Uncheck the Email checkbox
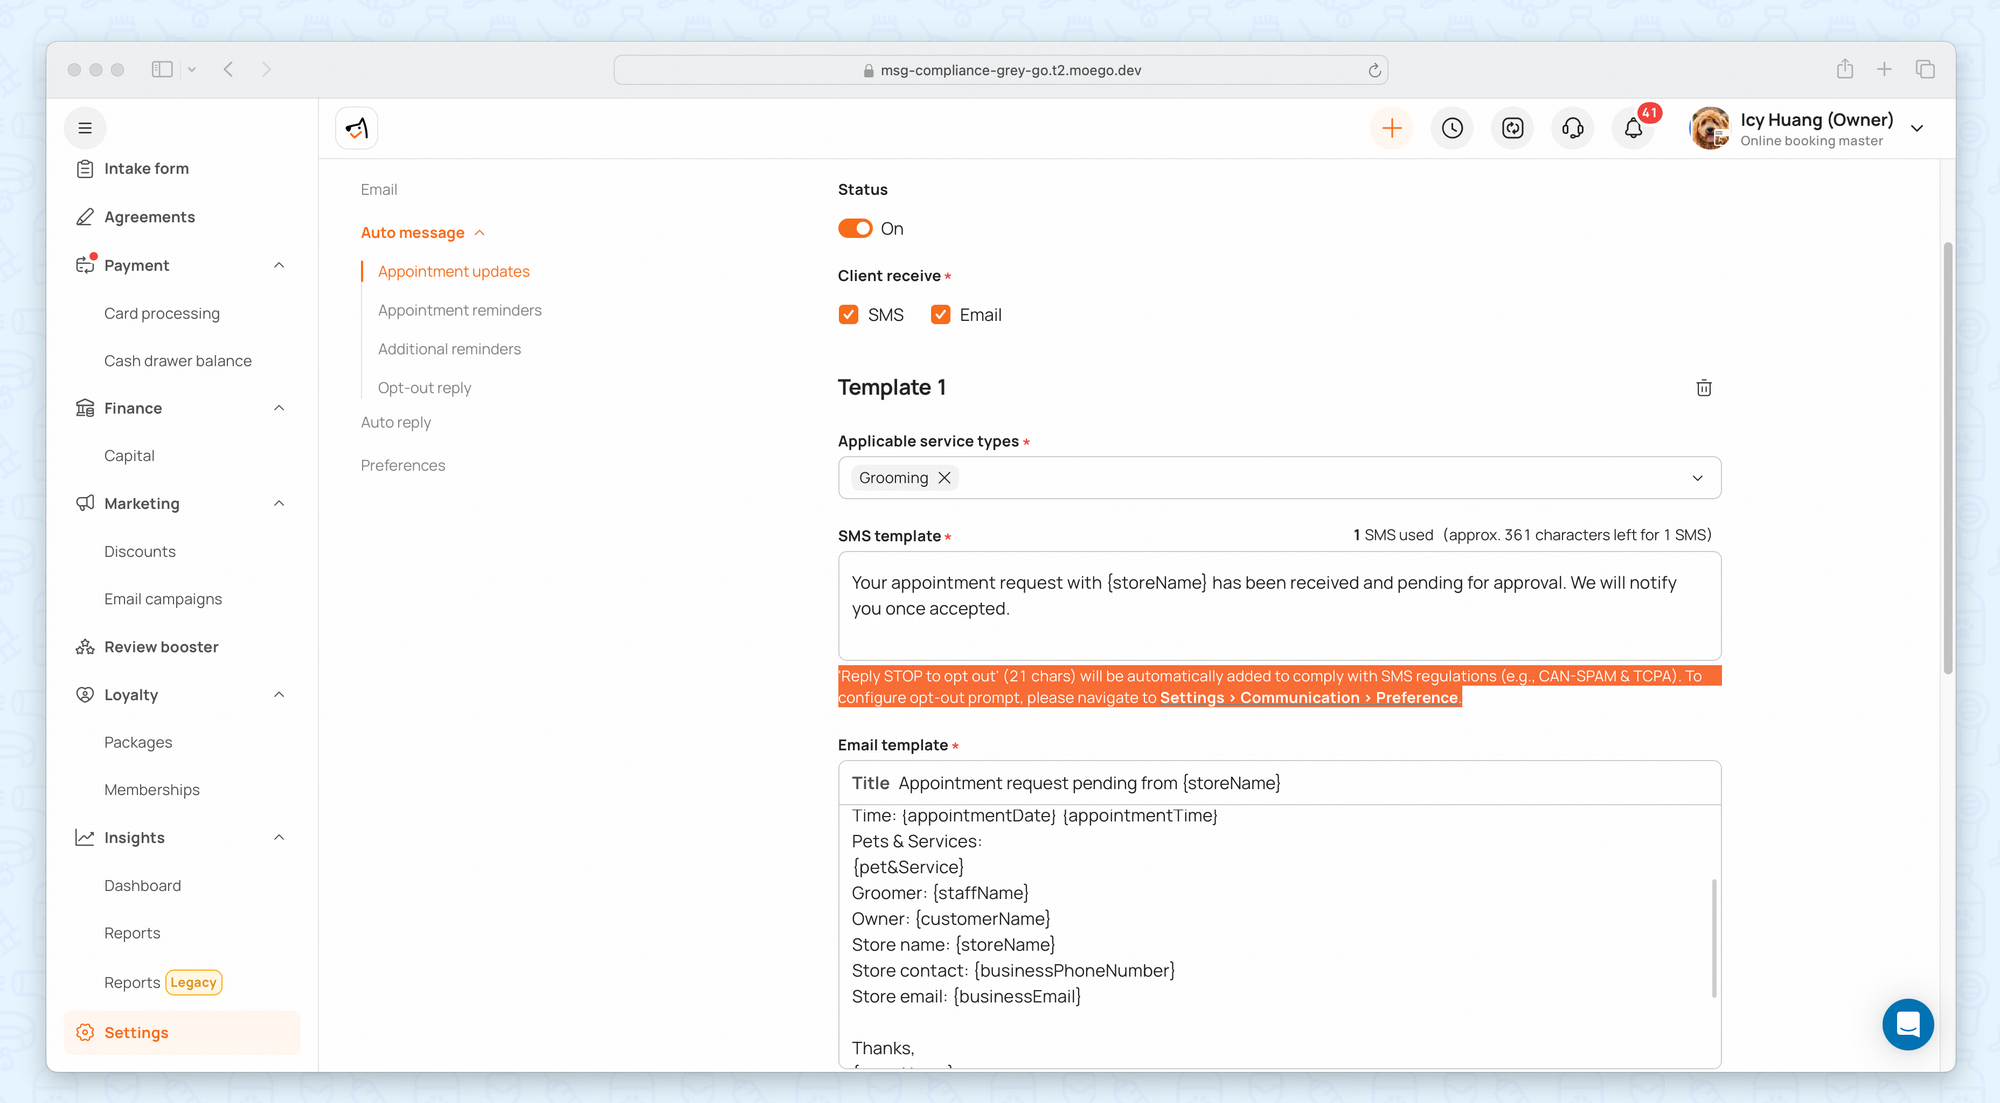The image size is (2000, 1103). (940, 315)
